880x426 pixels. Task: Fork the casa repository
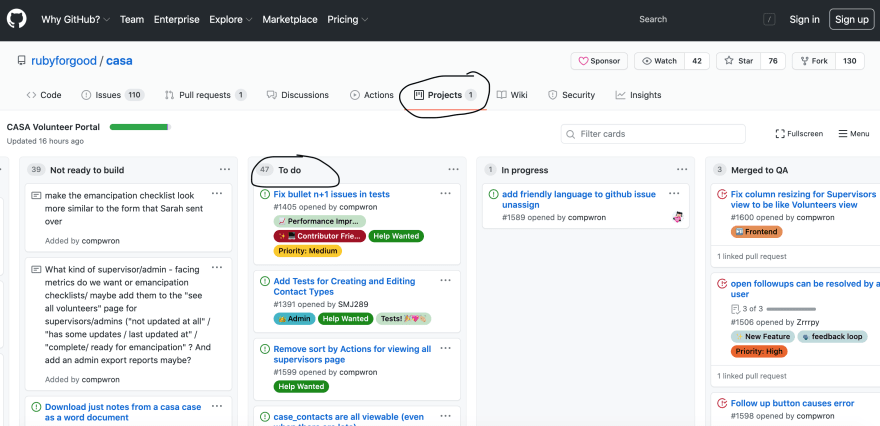point(814,61)
